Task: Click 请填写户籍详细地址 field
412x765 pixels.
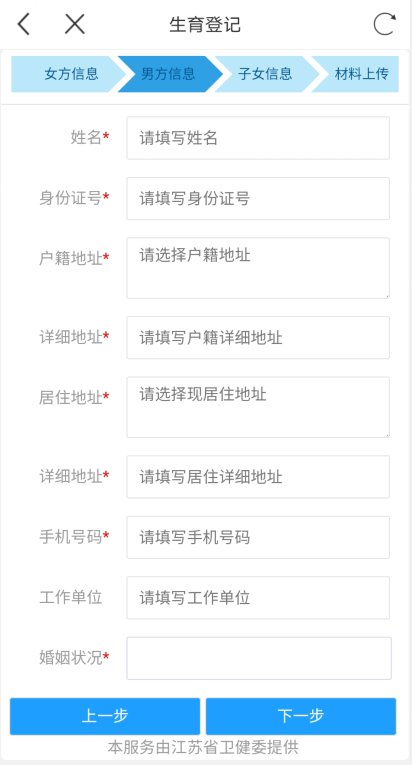Action: [258, 338]
